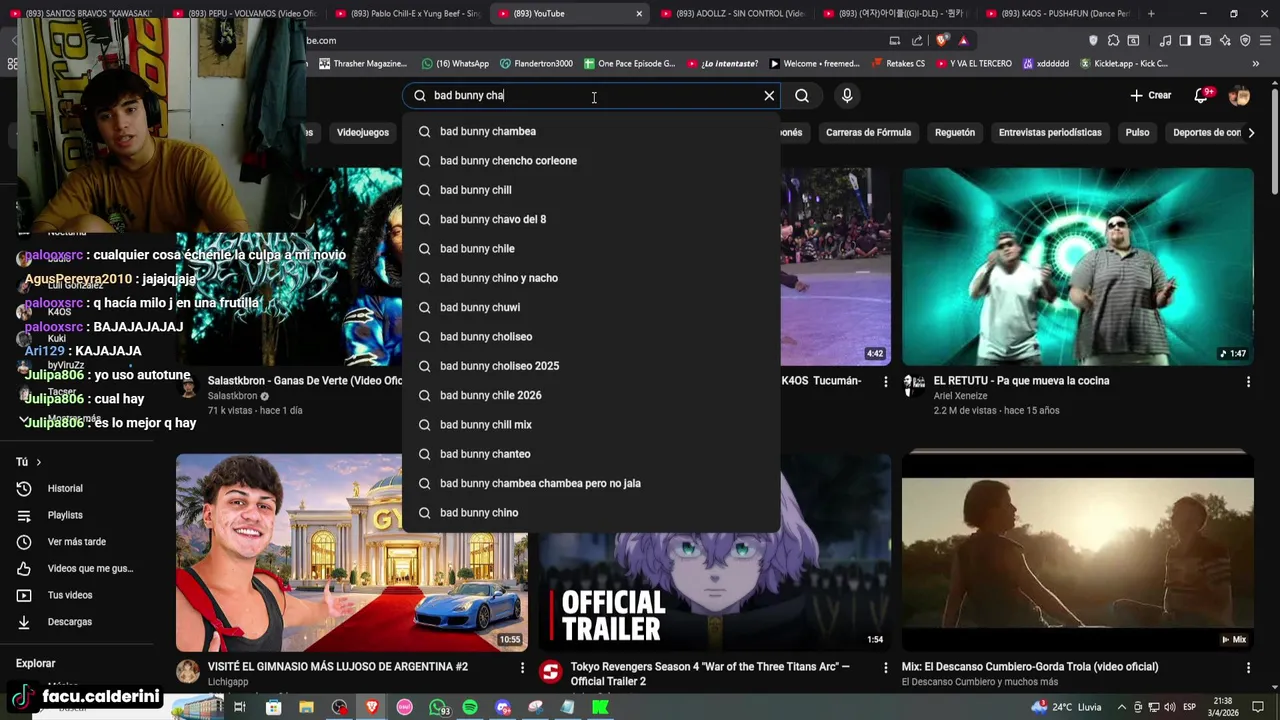Image resolution: width=1280 pixels, height=720 pixels.
Task: Switch to the Pablo Chill-E x Yung Beef tab
Action: coord(407,14)
